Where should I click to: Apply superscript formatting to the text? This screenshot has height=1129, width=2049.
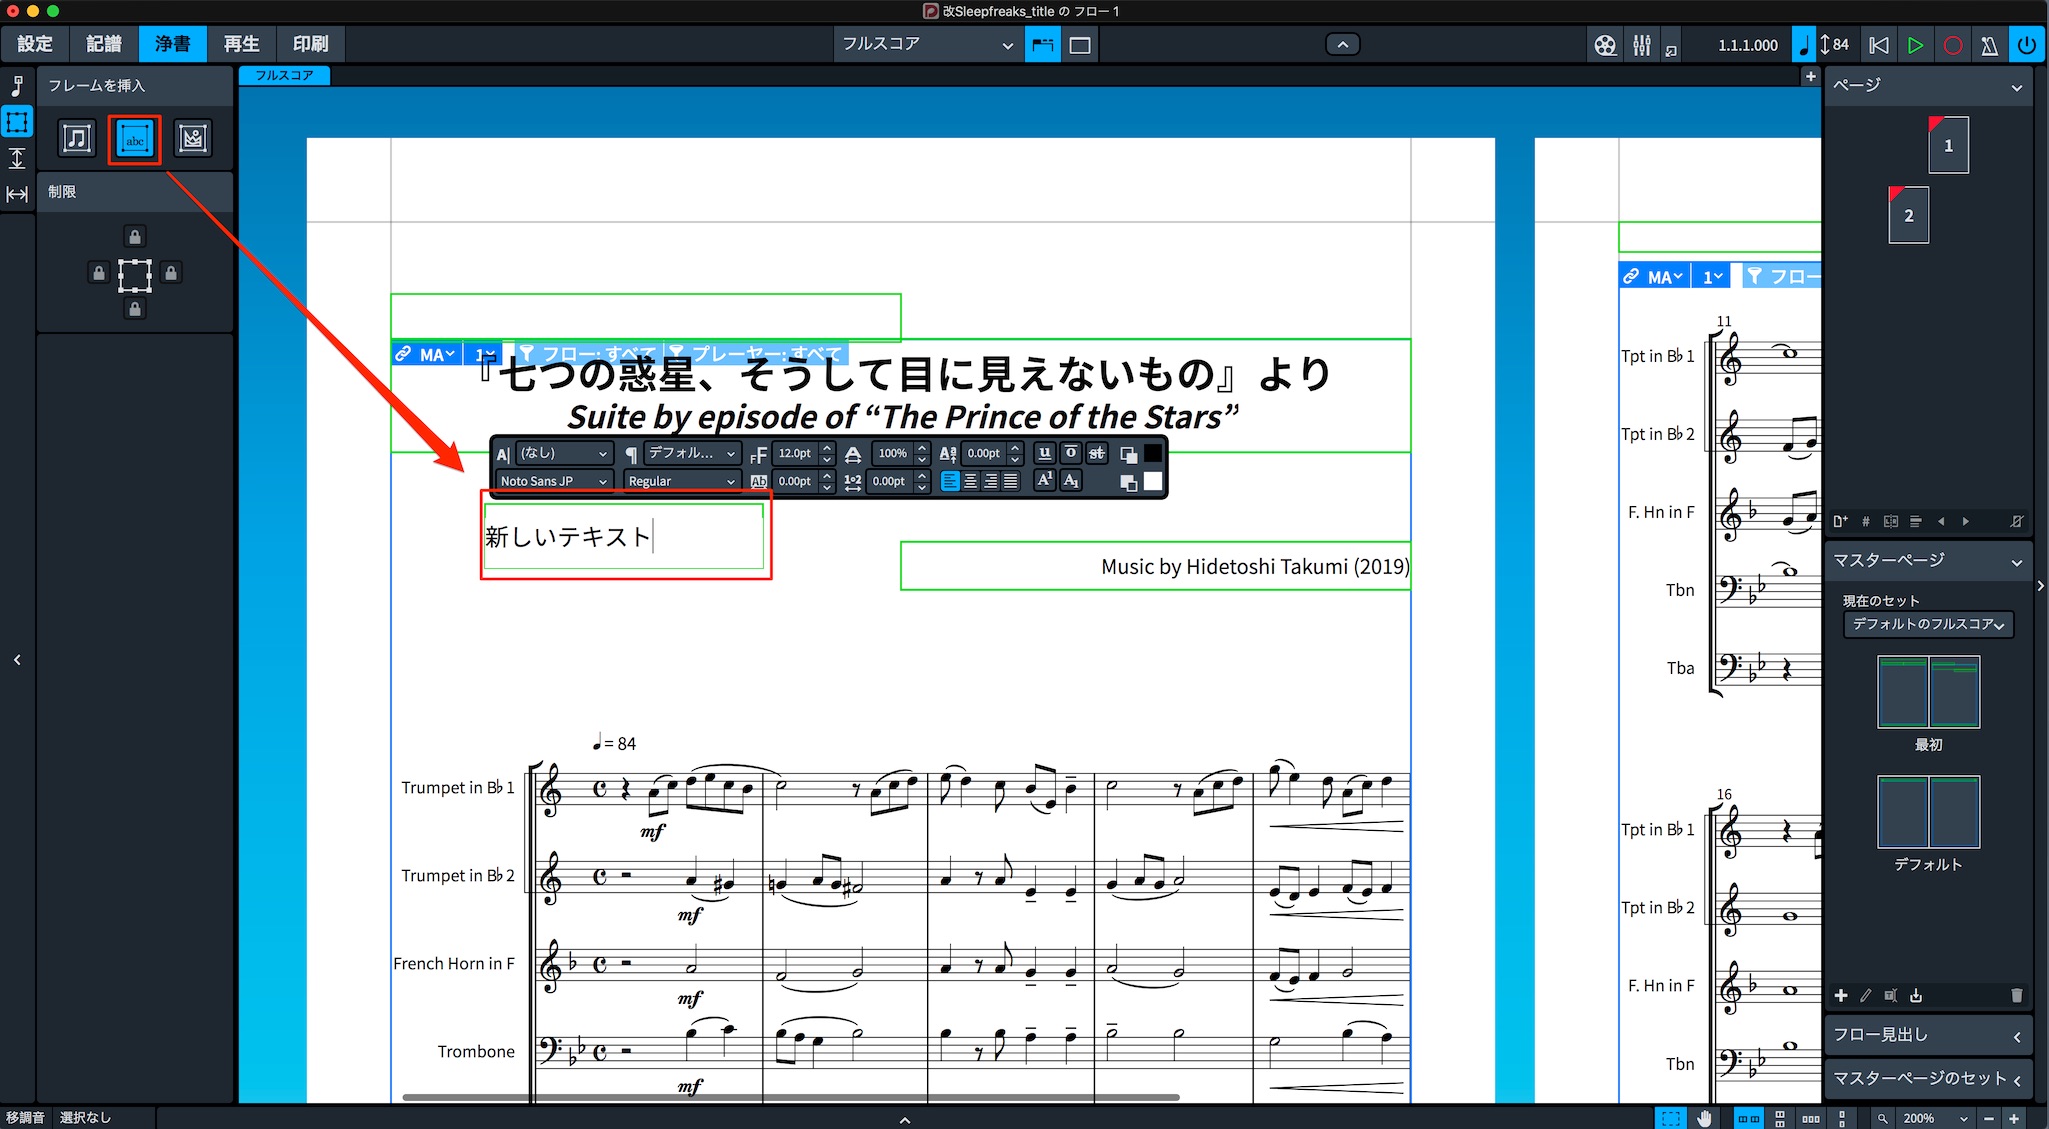point(1044,480)
